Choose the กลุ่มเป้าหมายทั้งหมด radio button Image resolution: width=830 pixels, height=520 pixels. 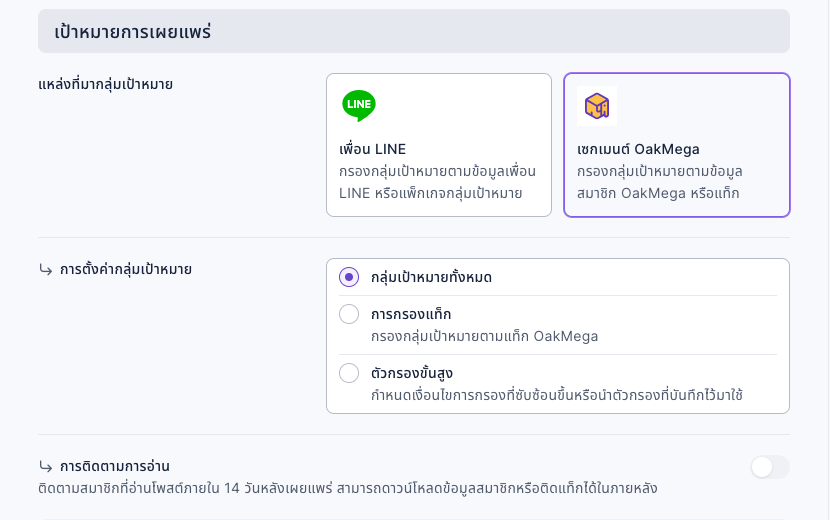[x=349, y=277]
